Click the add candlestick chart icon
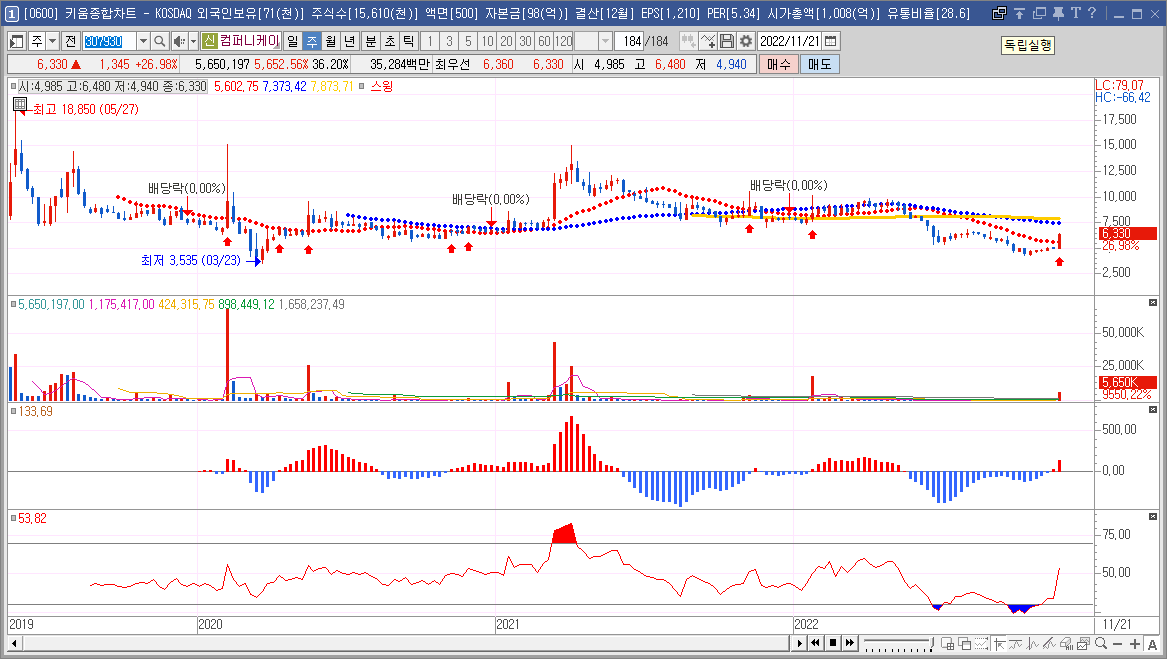This screenshot has width=1167, height=659. pyautogui.click(x=688, y=42)
